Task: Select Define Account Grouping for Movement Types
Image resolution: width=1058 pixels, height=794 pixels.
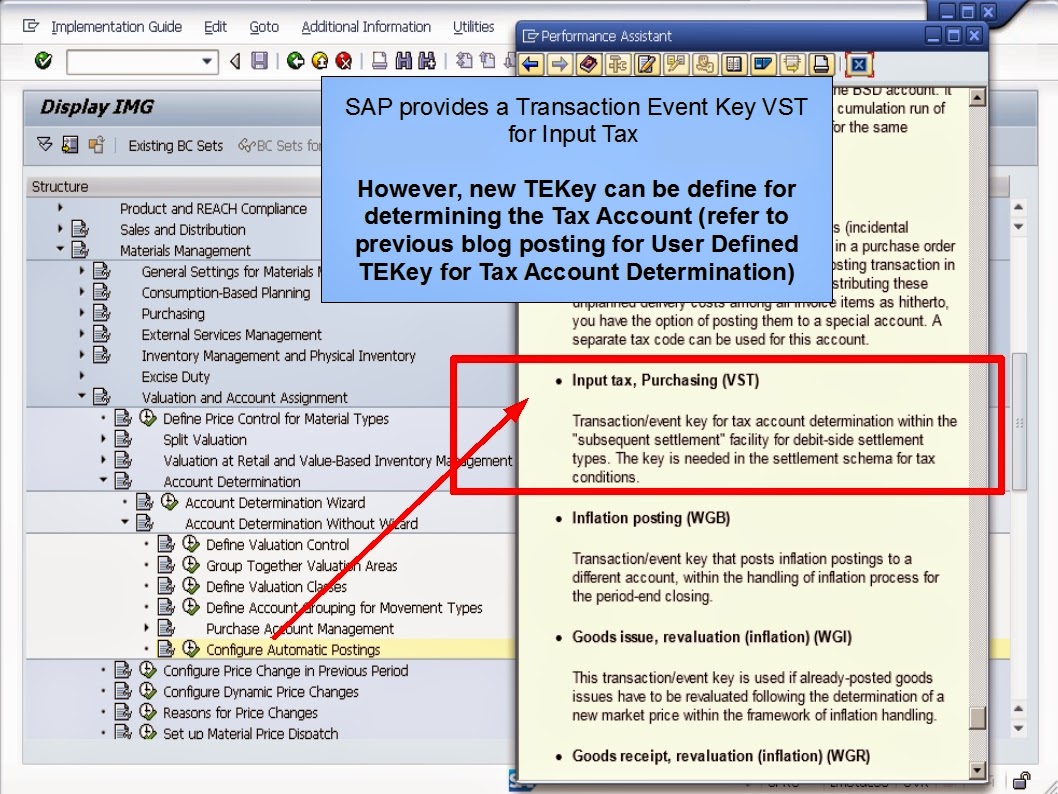Action: [x=344, y=608]
